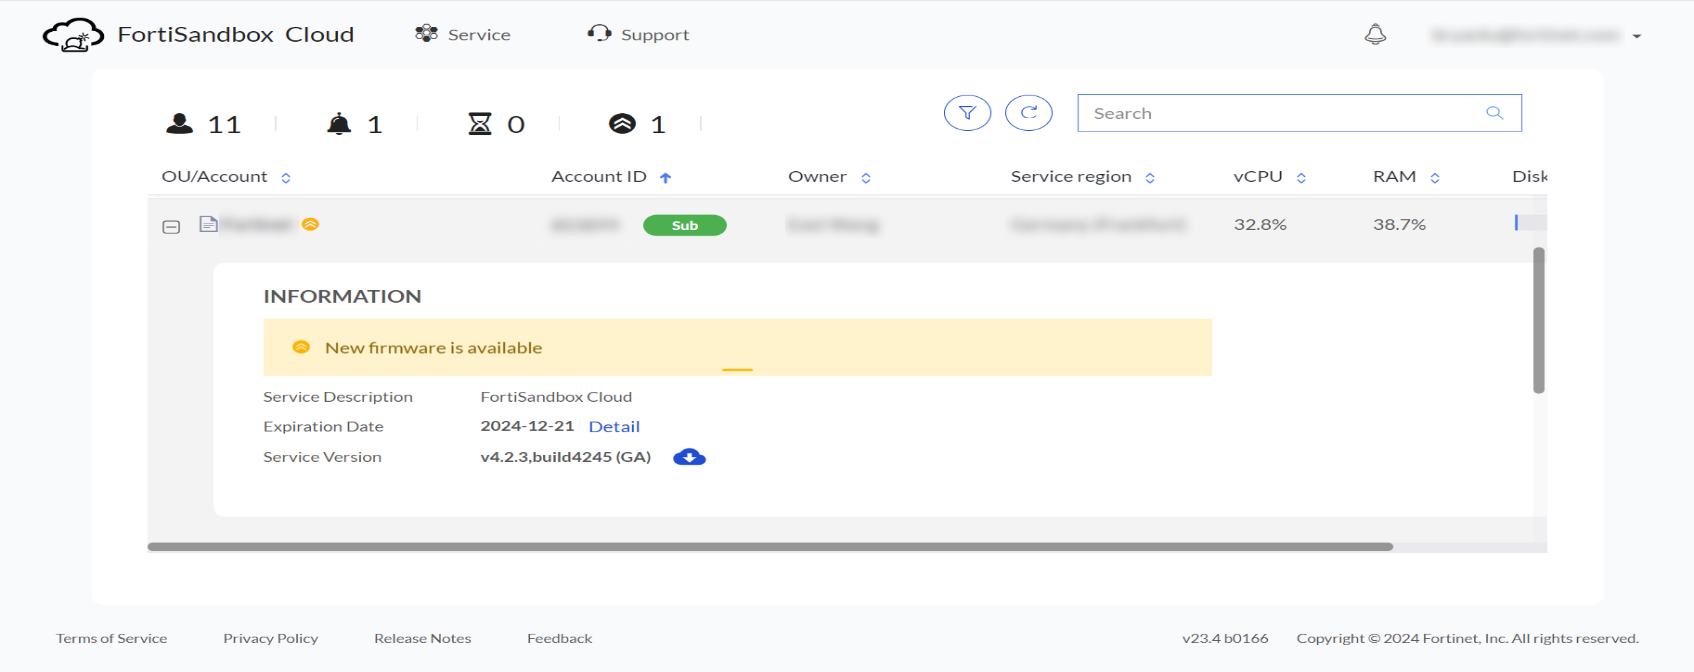Sort by Owner column
Image resolution: width=1694 pixels, height=672 pixels.
866,178
